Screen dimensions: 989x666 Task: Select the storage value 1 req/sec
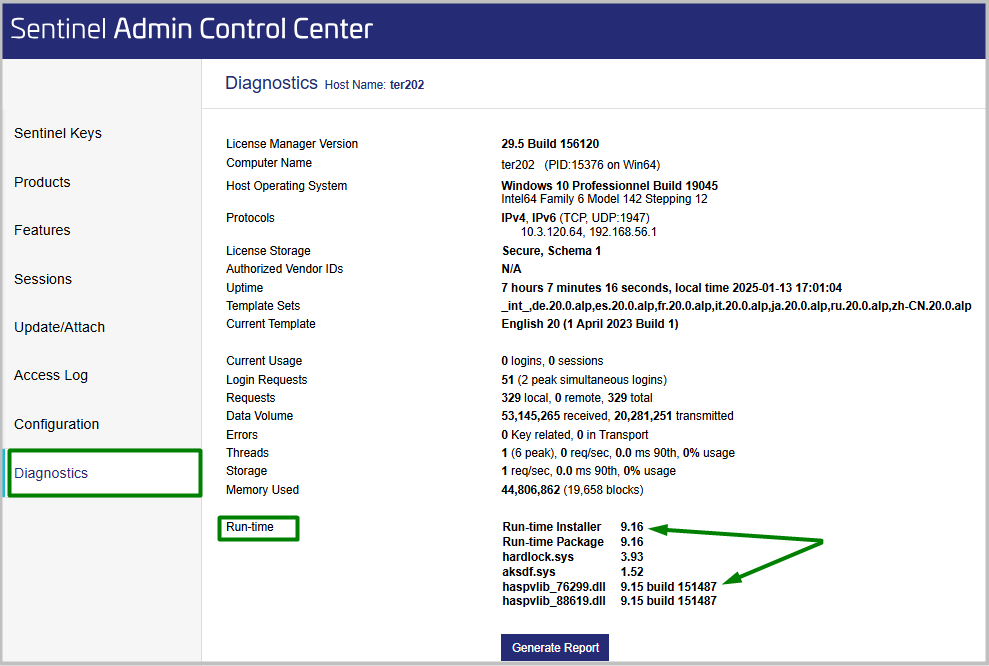pos(588,471)
